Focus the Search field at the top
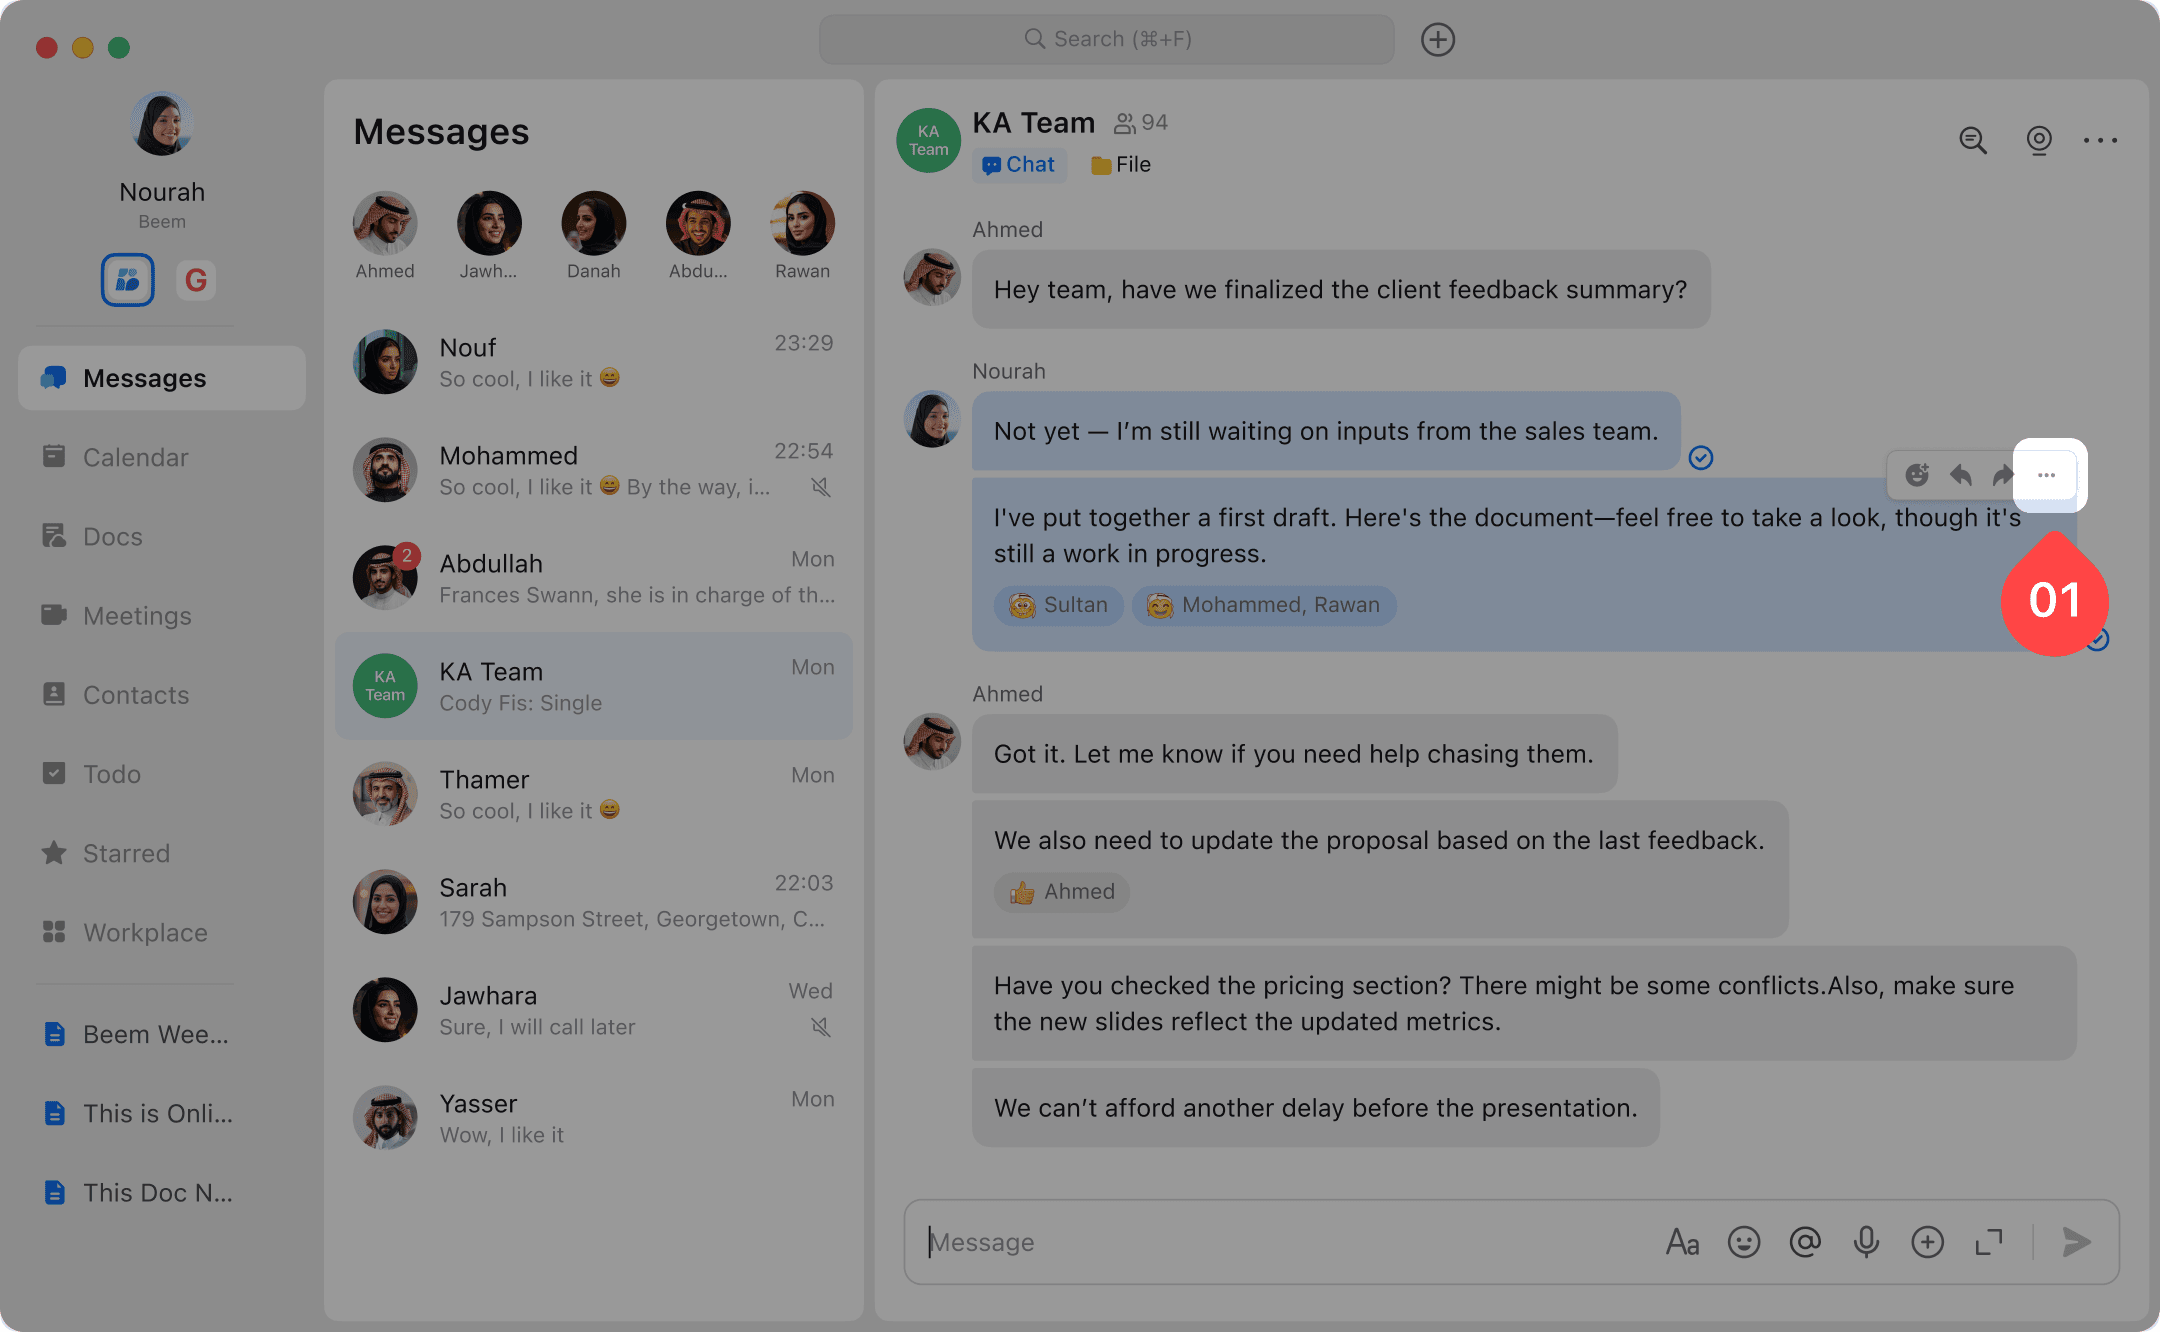 pyautogui.click(x=1107, y=39)
